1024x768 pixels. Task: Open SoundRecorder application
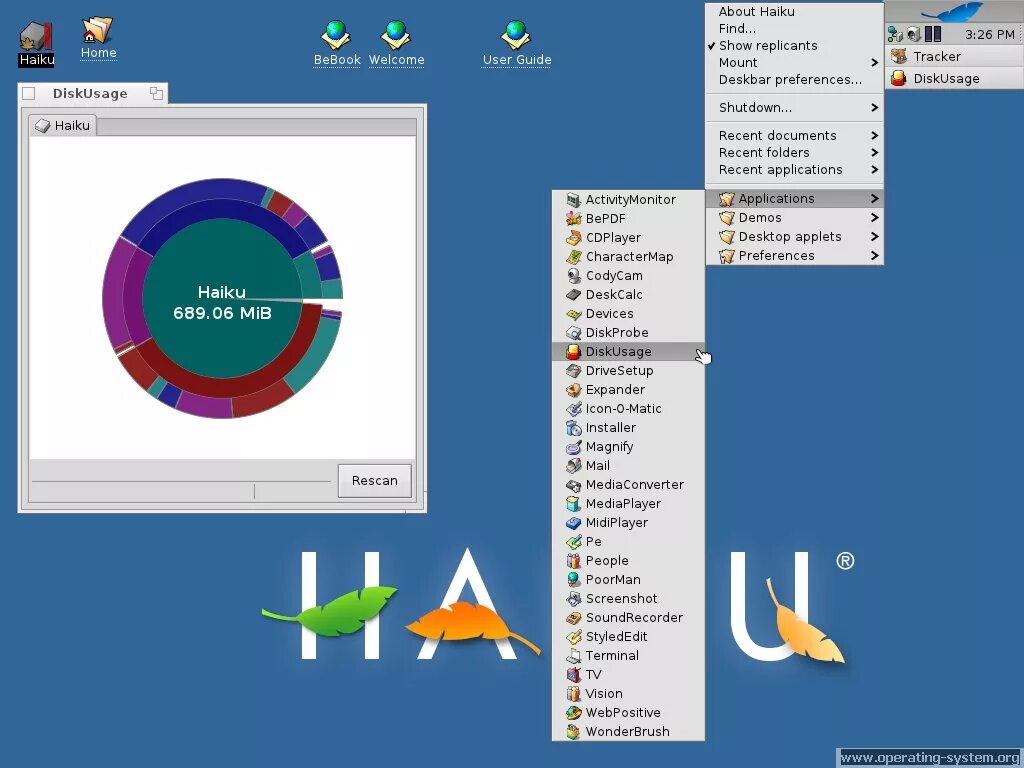pyautogui.click(x=628, y=616)
